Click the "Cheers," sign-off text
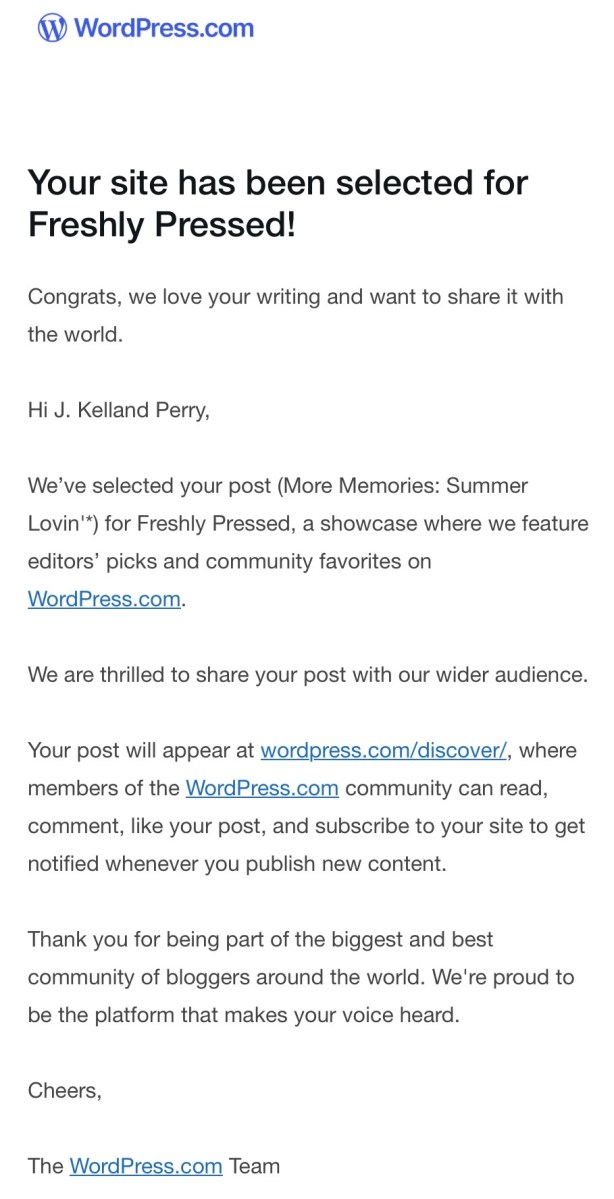 65,1091
